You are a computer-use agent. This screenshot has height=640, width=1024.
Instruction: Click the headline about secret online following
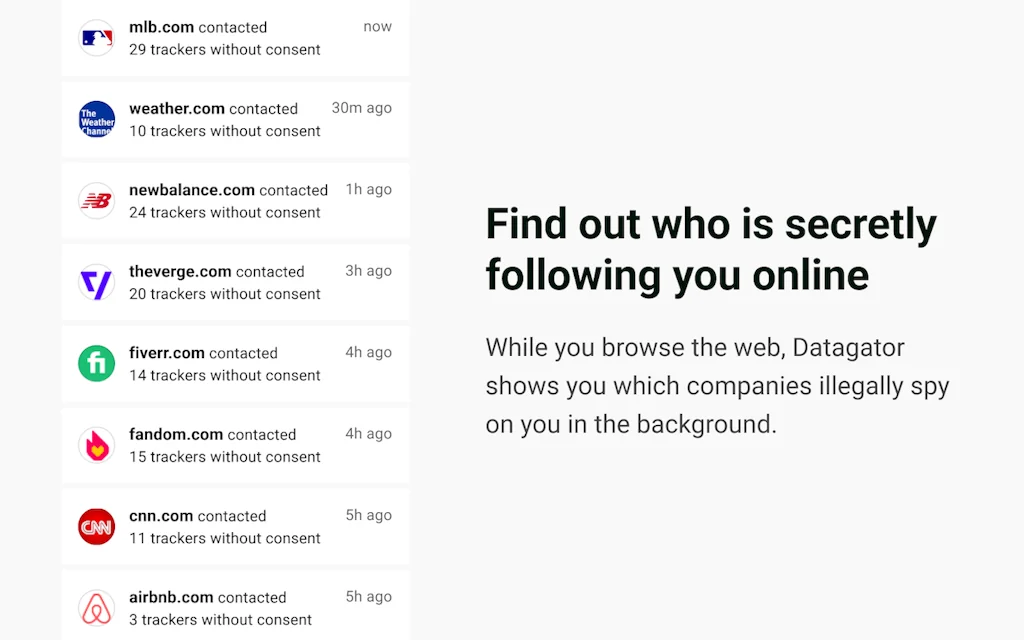coord(711,249)
